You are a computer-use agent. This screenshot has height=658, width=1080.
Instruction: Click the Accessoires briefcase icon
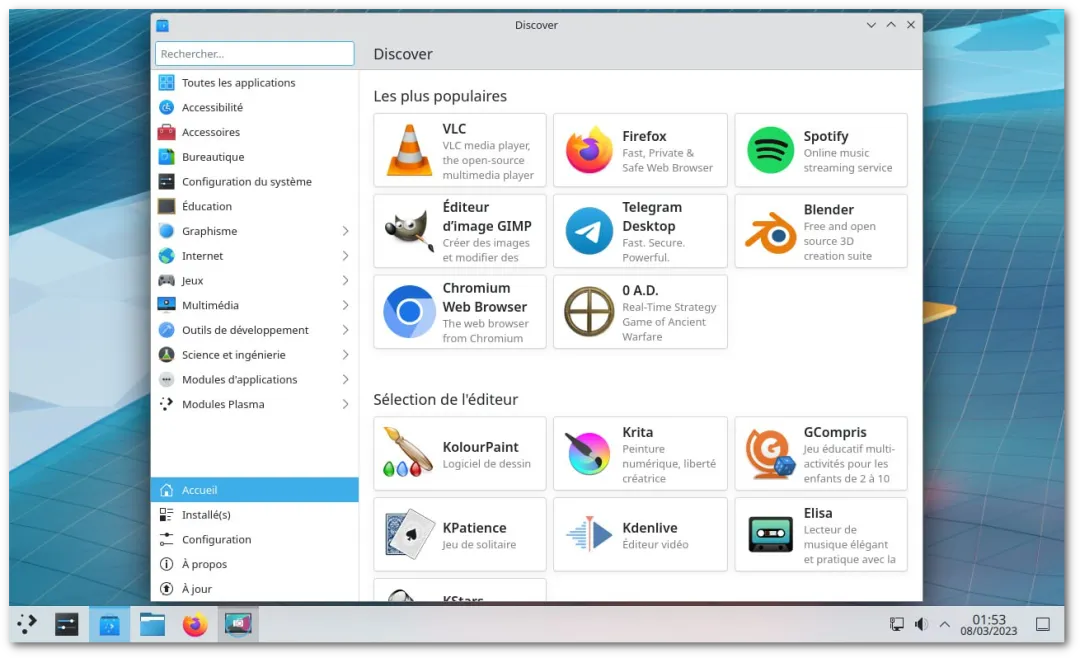point(166,132)
